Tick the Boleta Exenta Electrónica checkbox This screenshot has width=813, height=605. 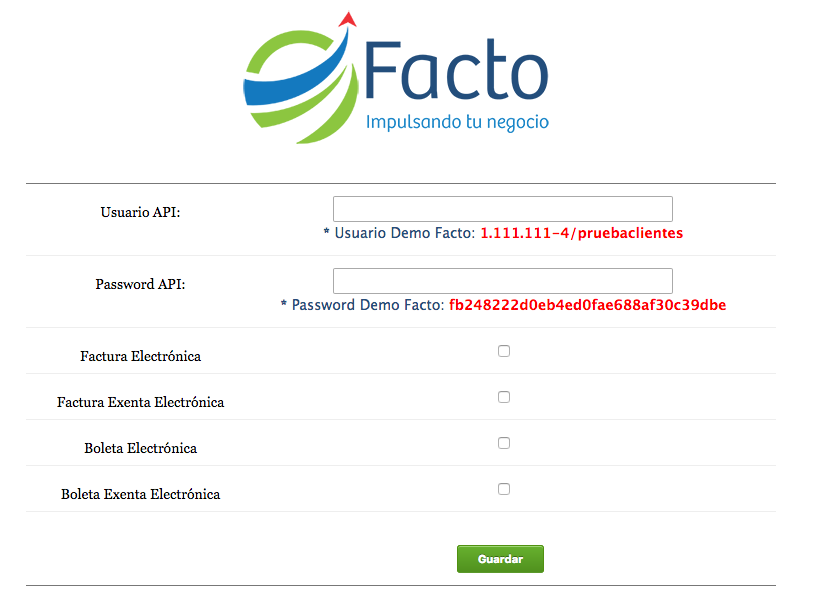tap(504, 489)
